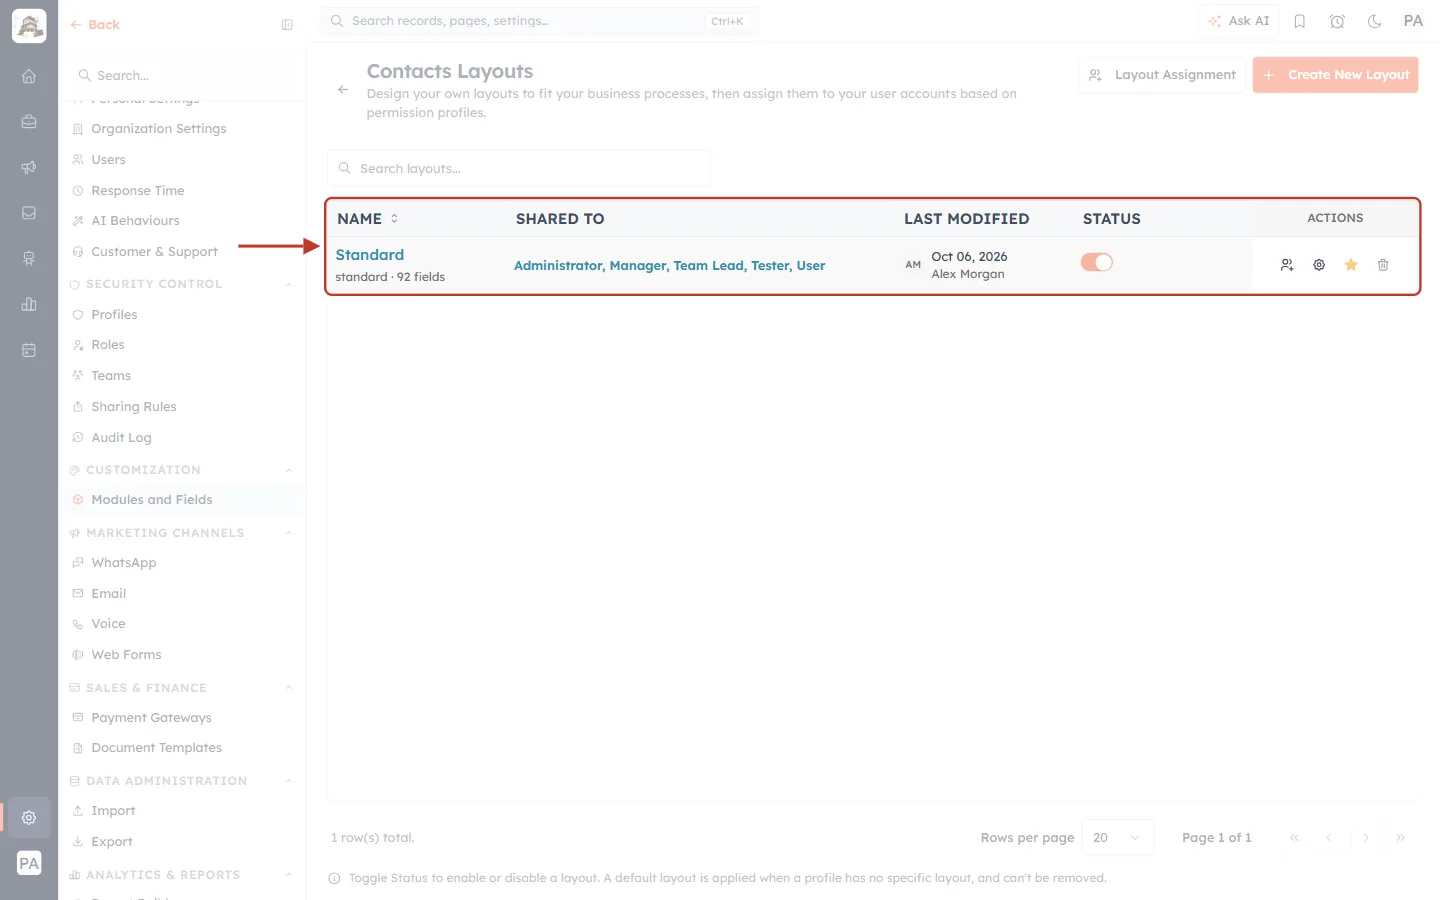
Task: Mark Standard layout as default star
Action: (x=1351, y=265)
